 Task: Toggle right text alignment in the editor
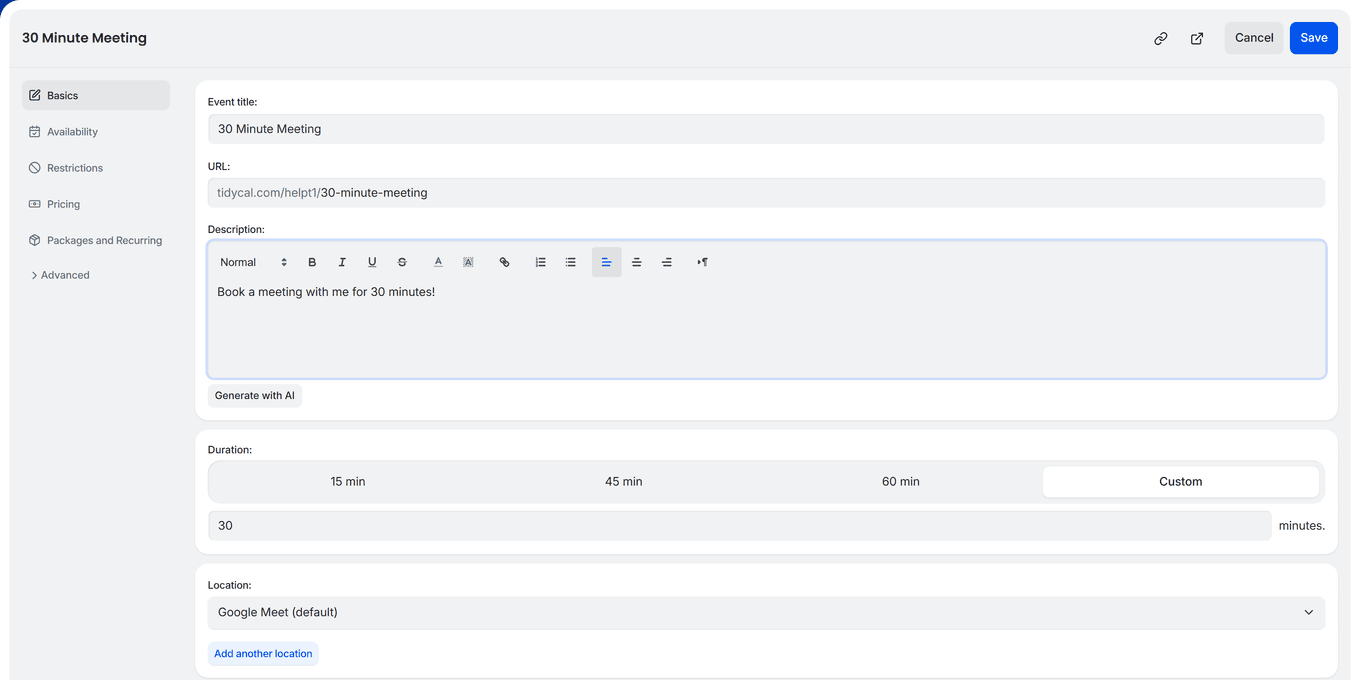(667, 261)
